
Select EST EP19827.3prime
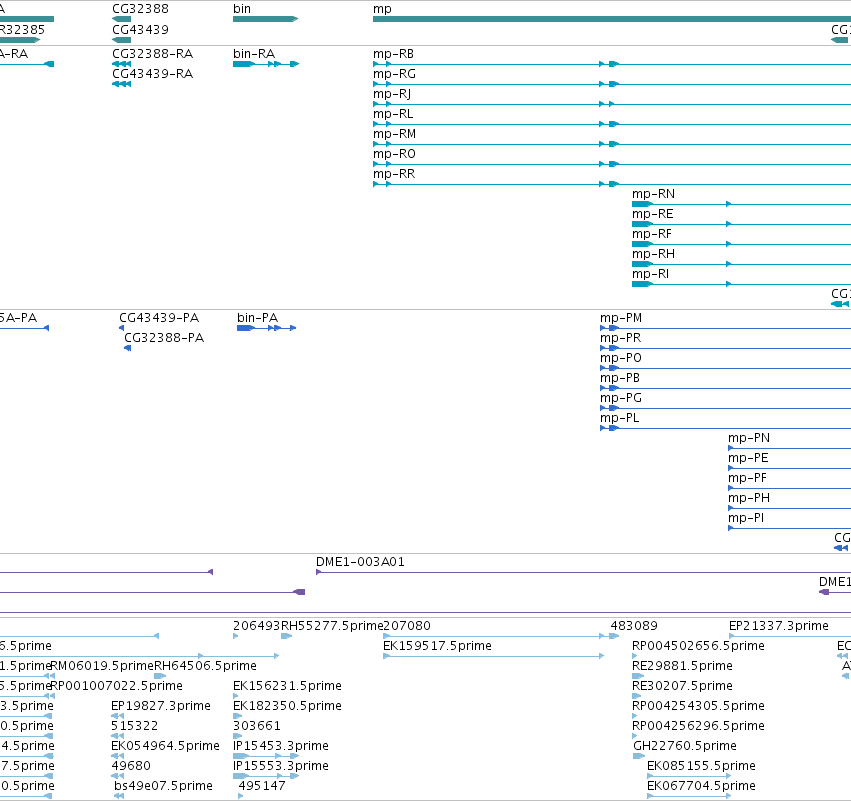[x=161, y=706]
